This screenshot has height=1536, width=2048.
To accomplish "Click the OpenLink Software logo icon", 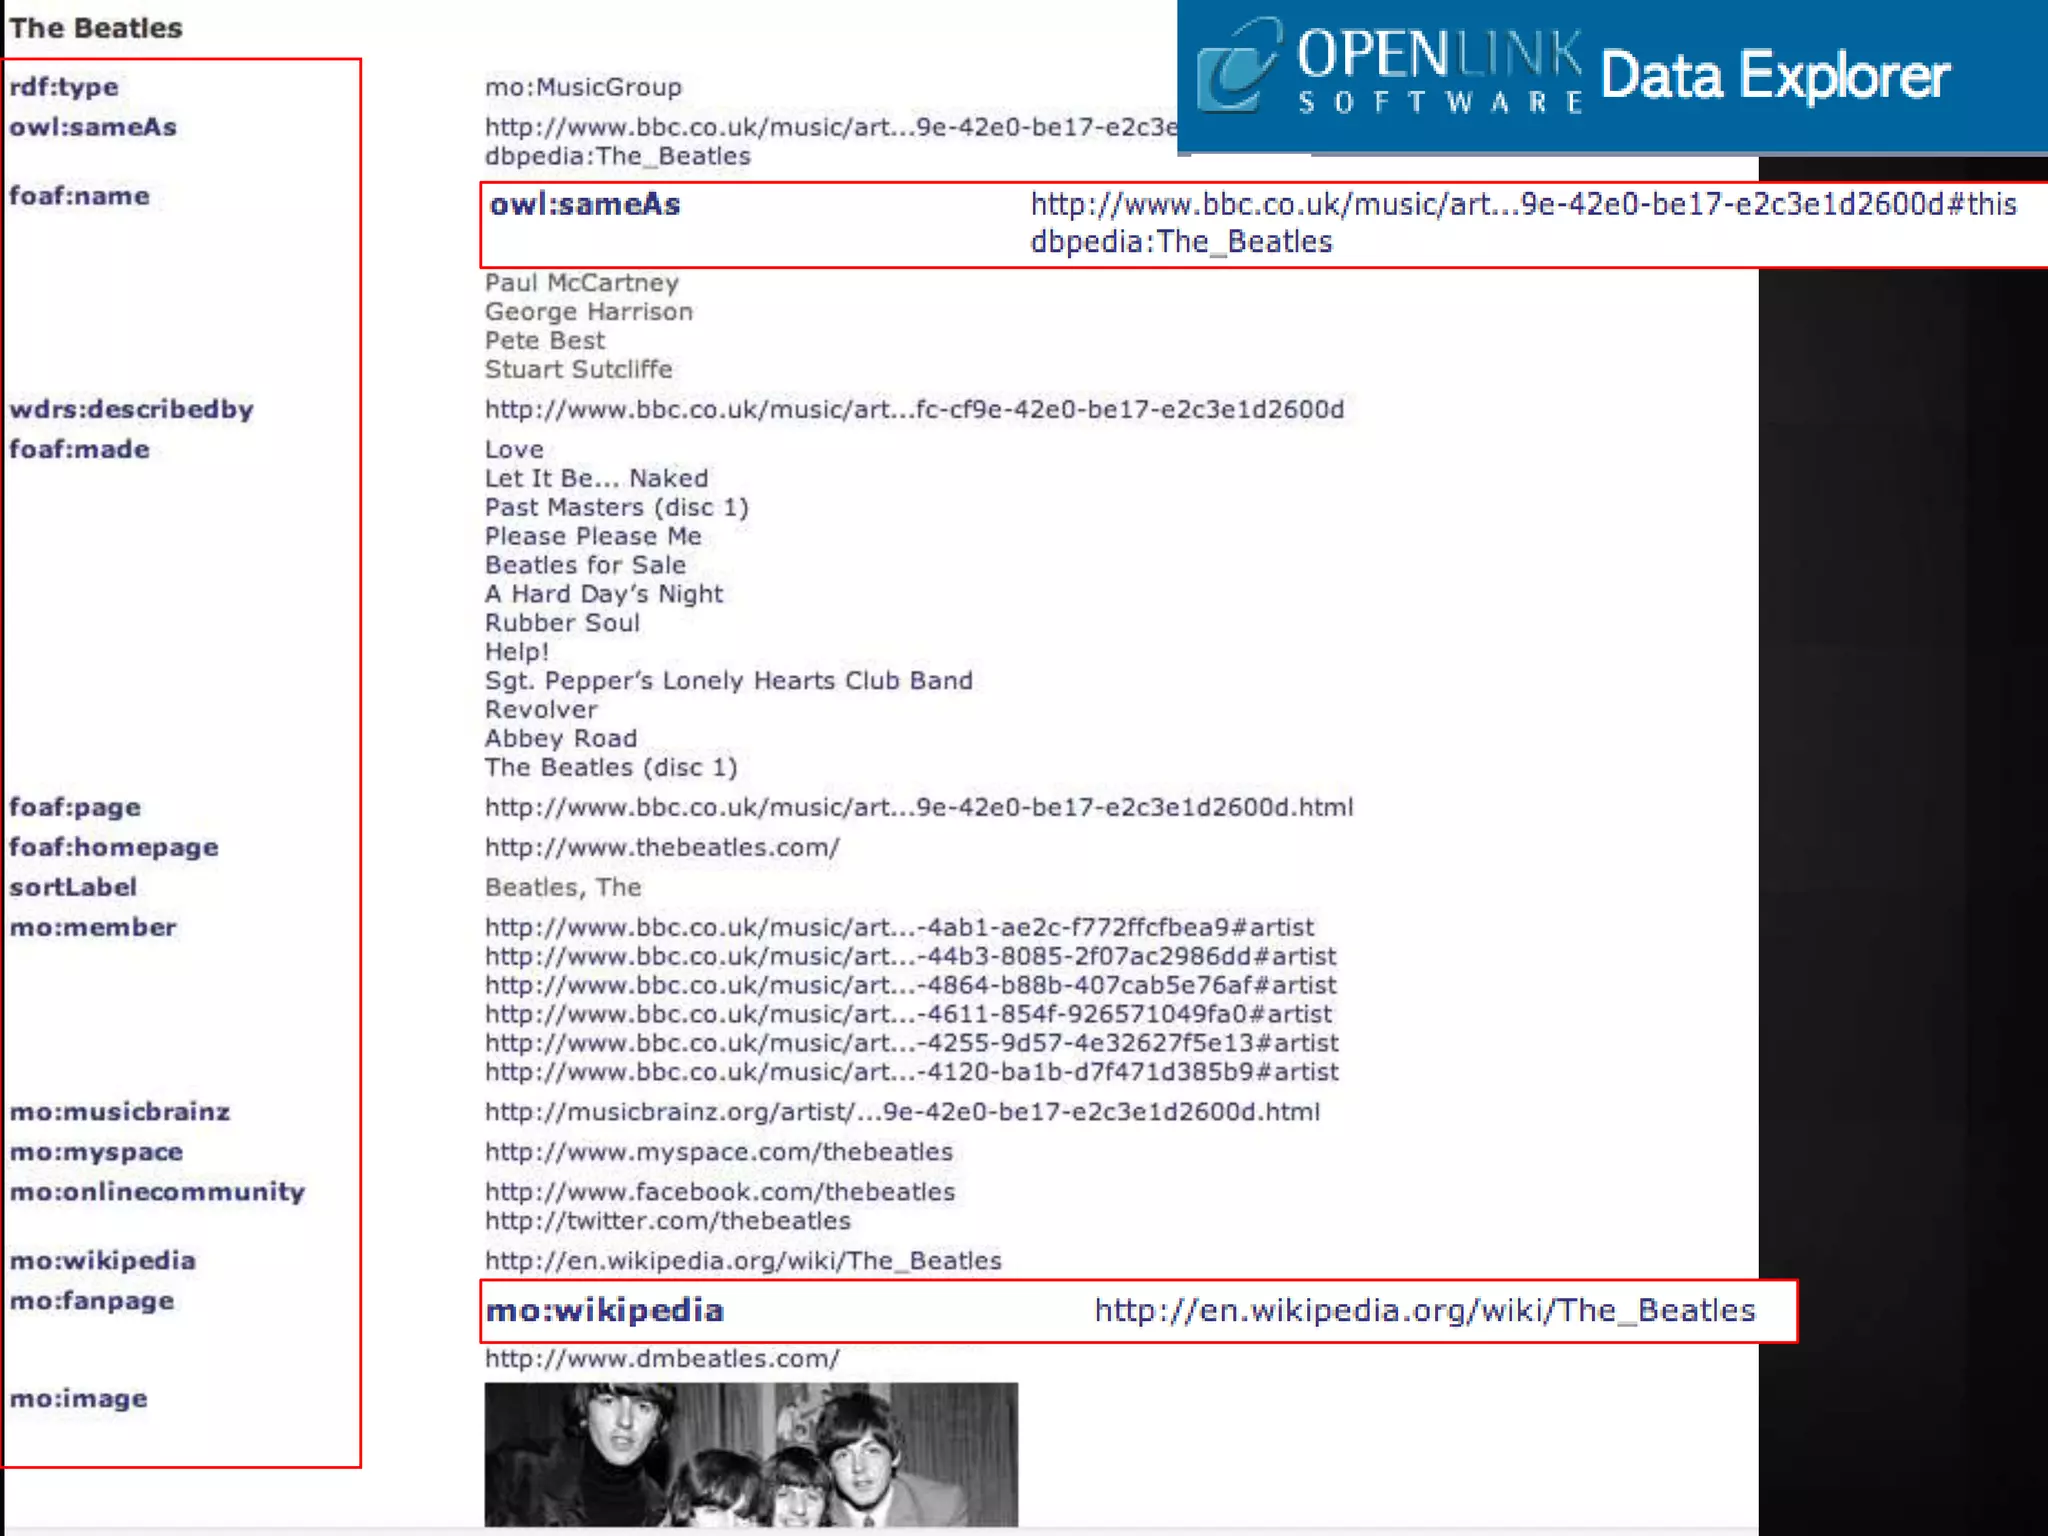I will point(1238,66).
